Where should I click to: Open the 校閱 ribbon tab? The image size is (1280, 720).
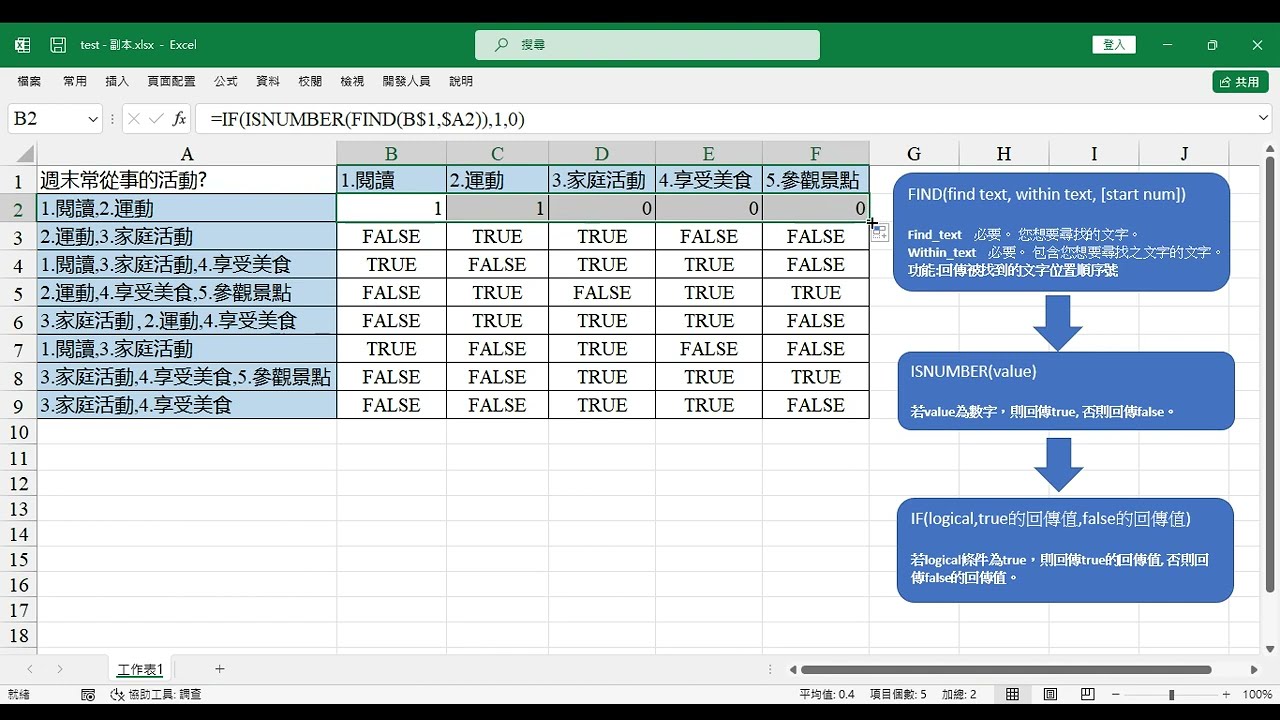pos(310,81)
